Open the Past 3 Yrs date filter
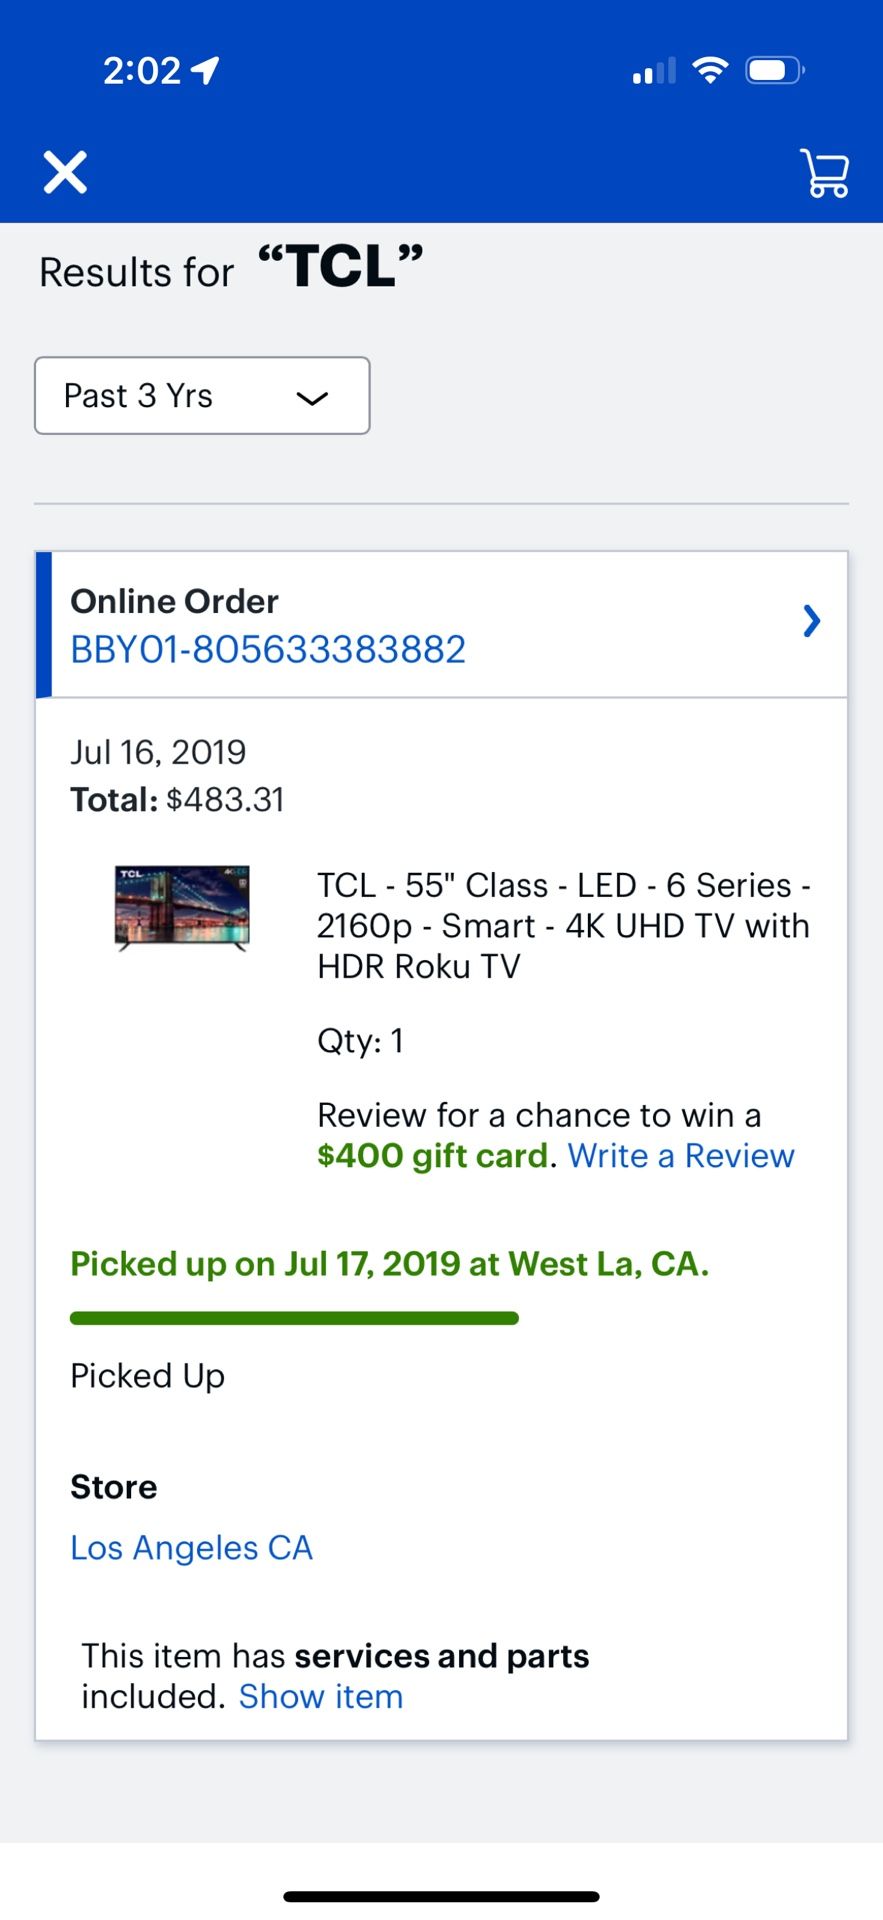 [x=202, y=396]
